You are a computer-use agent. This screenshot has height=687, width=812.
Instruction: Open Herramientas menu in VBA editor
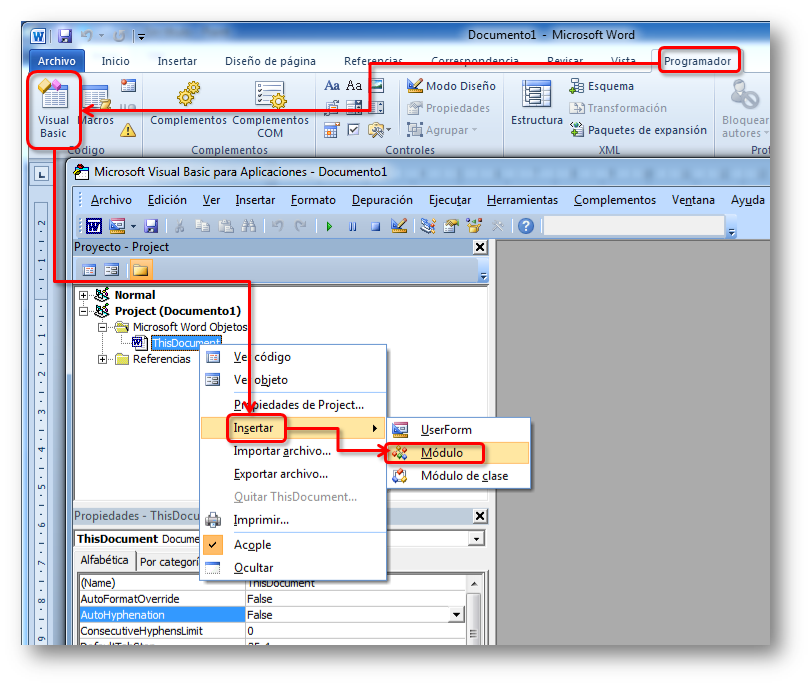523,200
